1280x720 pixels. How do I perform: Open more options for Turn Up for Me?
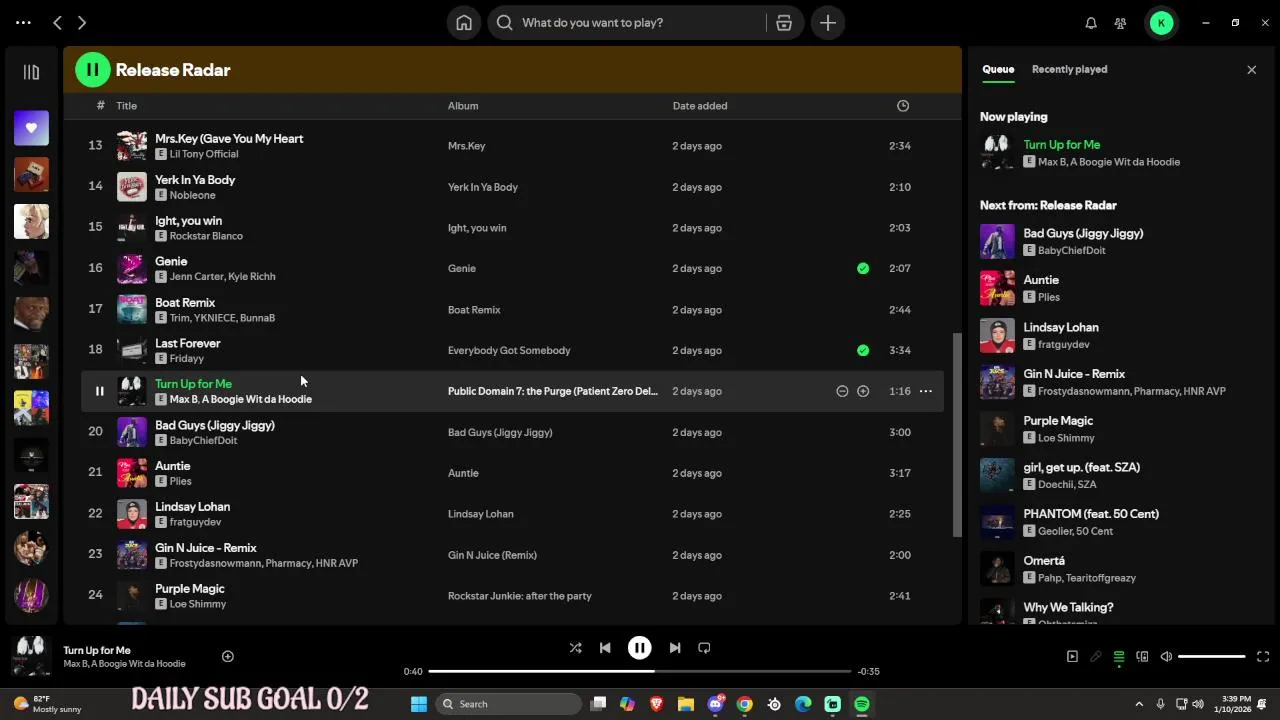coord(926,391)
